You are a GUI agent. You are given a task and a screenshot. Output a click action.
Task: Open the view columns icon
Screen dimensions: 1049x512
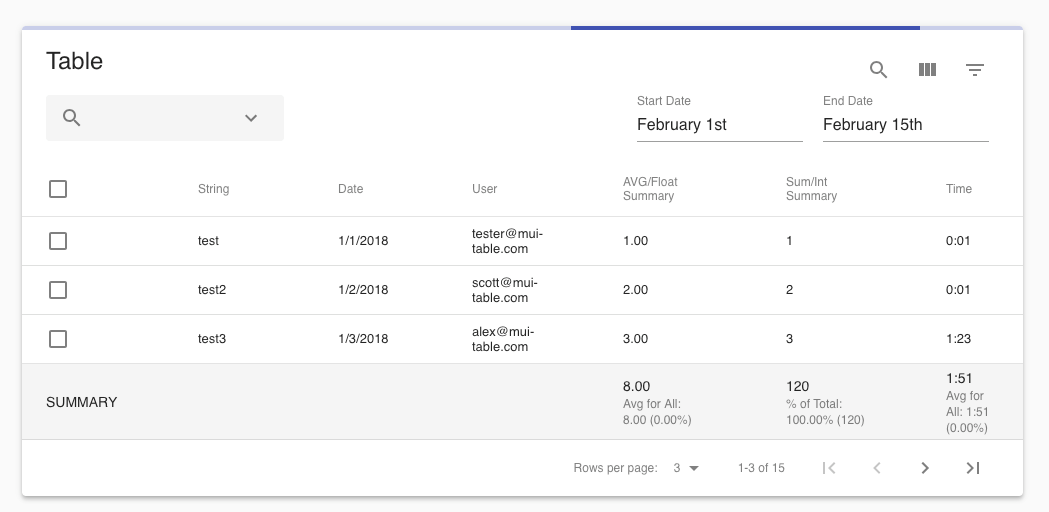point(927,70)
